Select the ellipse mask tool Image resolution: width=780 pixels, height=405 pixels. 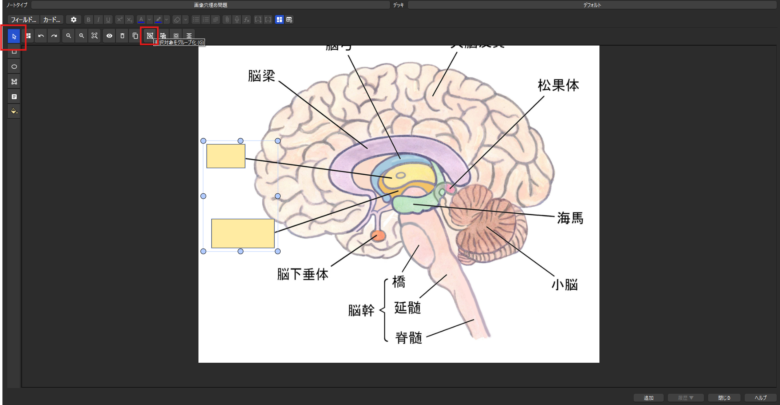[x=14, y=66]
